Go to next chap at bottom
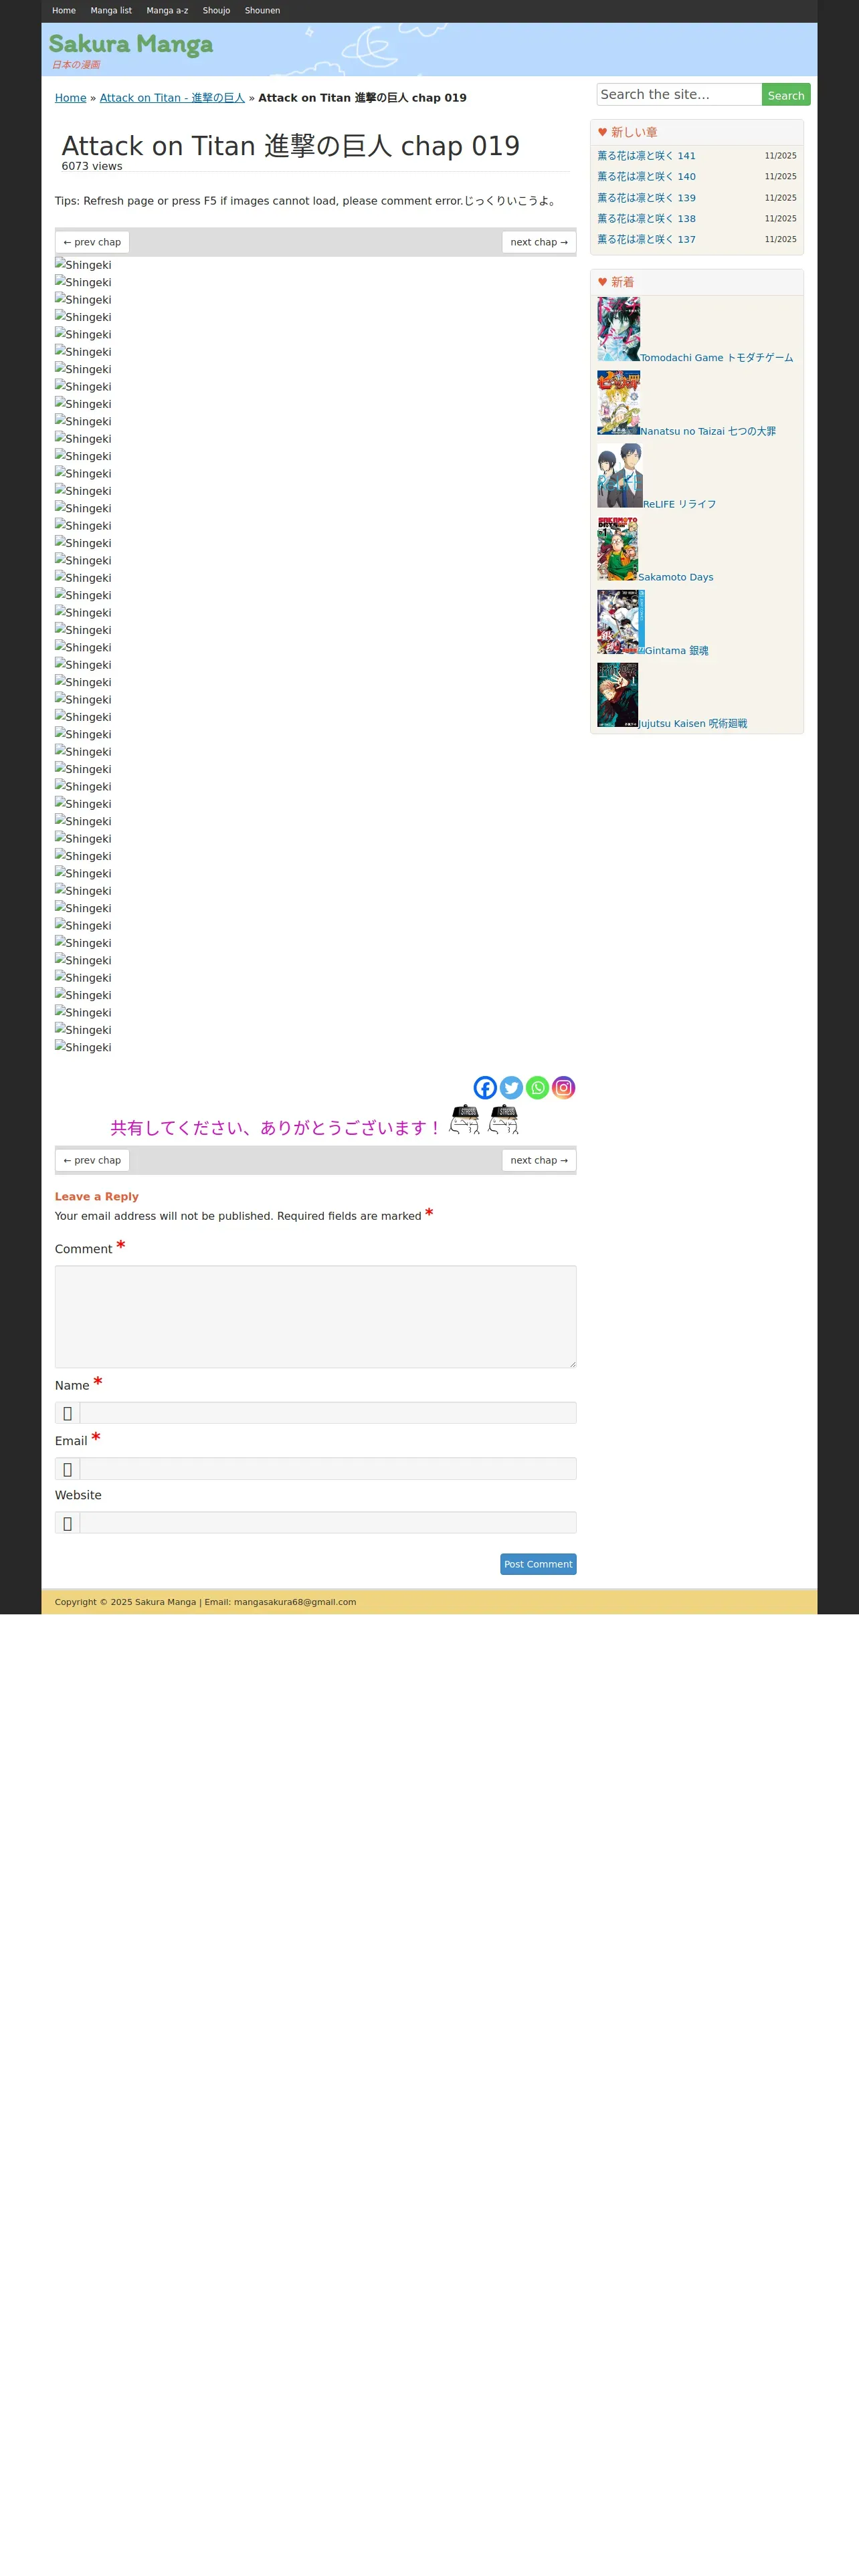Viewport: 859px width, 2576px height. (539, 1160)
